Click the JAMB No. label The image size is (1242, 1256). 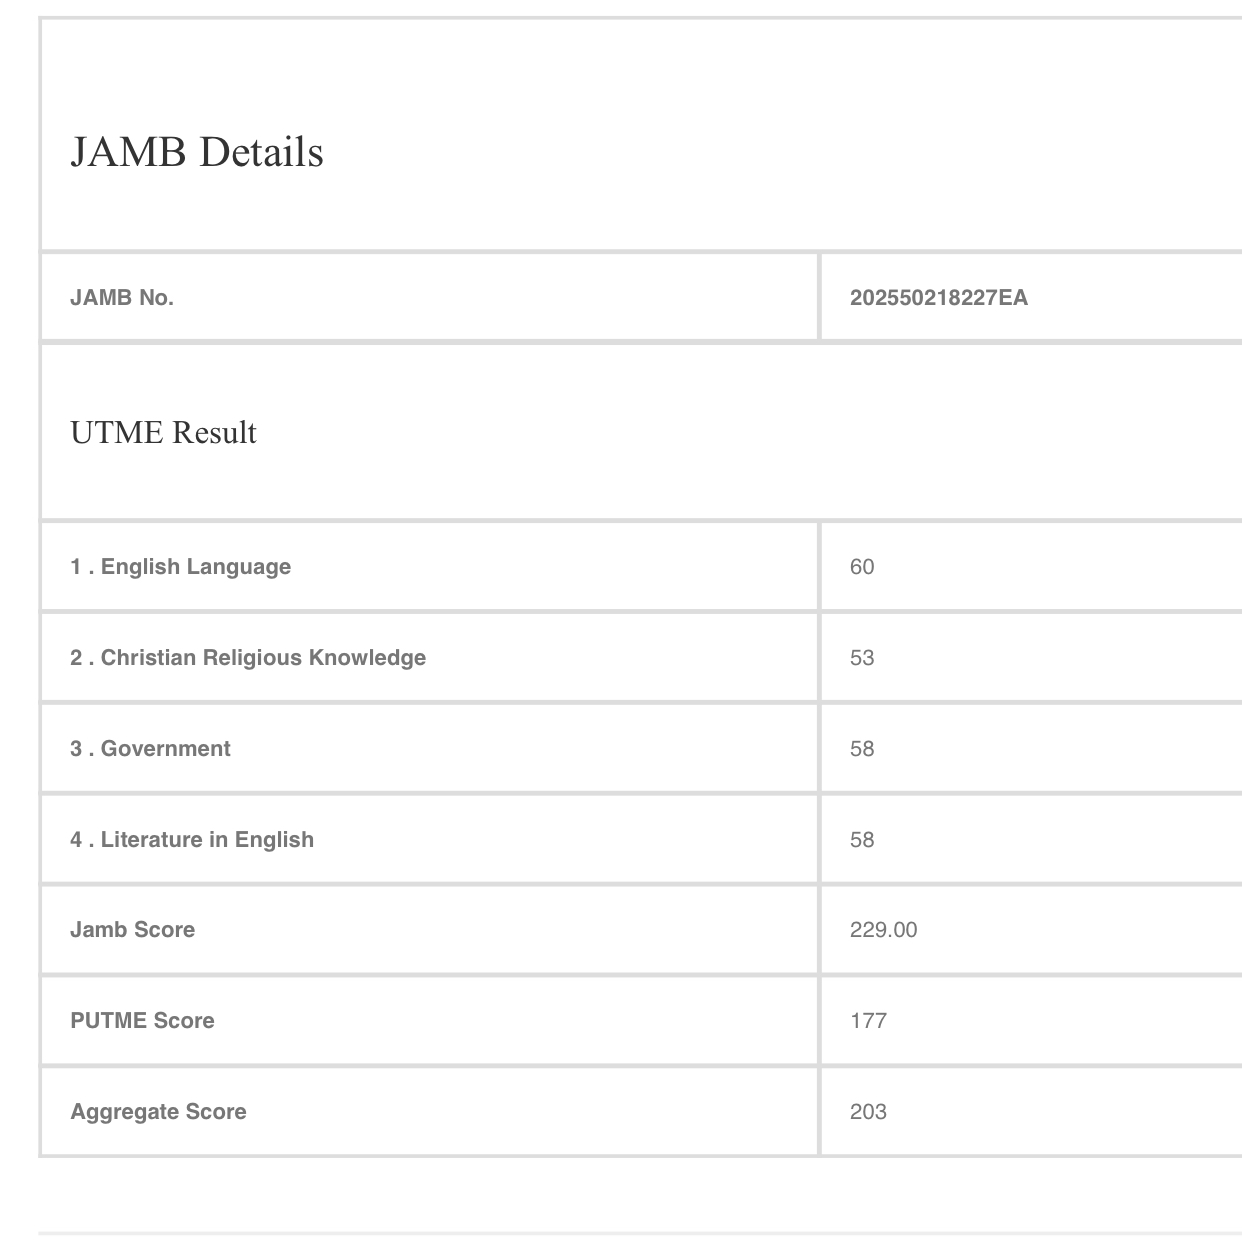pyautogui.click(x=122, y=298)
